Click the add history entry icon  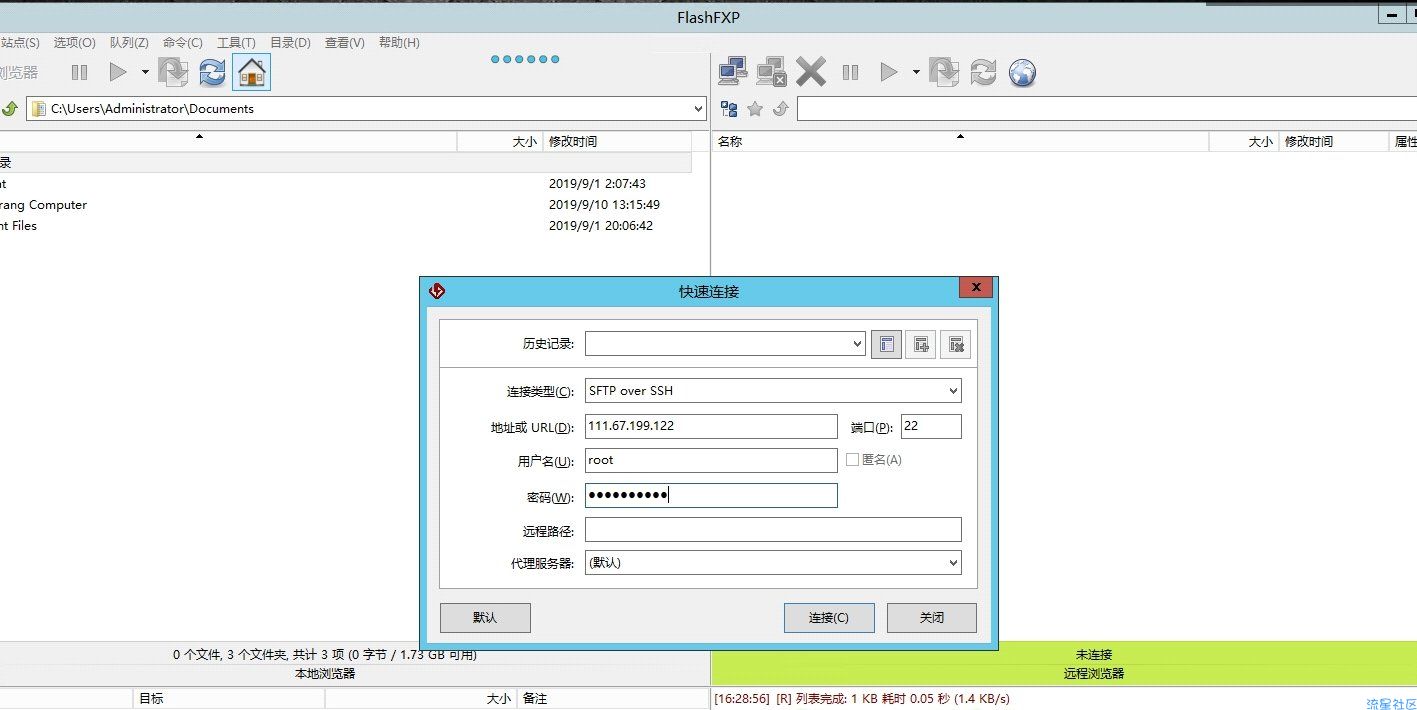[x=921, y=345]
